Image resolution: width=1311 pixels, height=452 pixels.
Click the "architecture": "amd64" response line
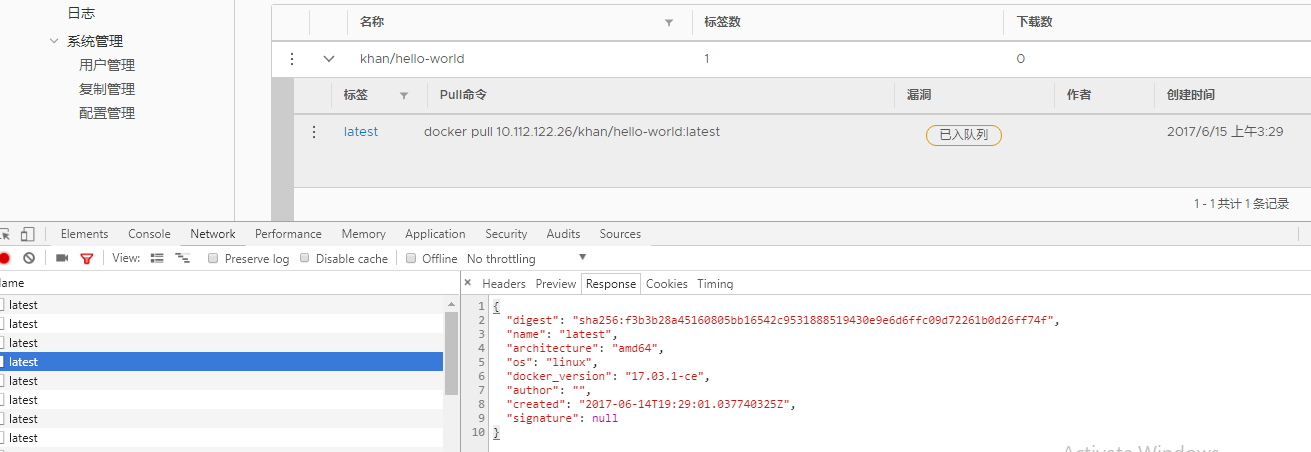click(x=585, y=348)
